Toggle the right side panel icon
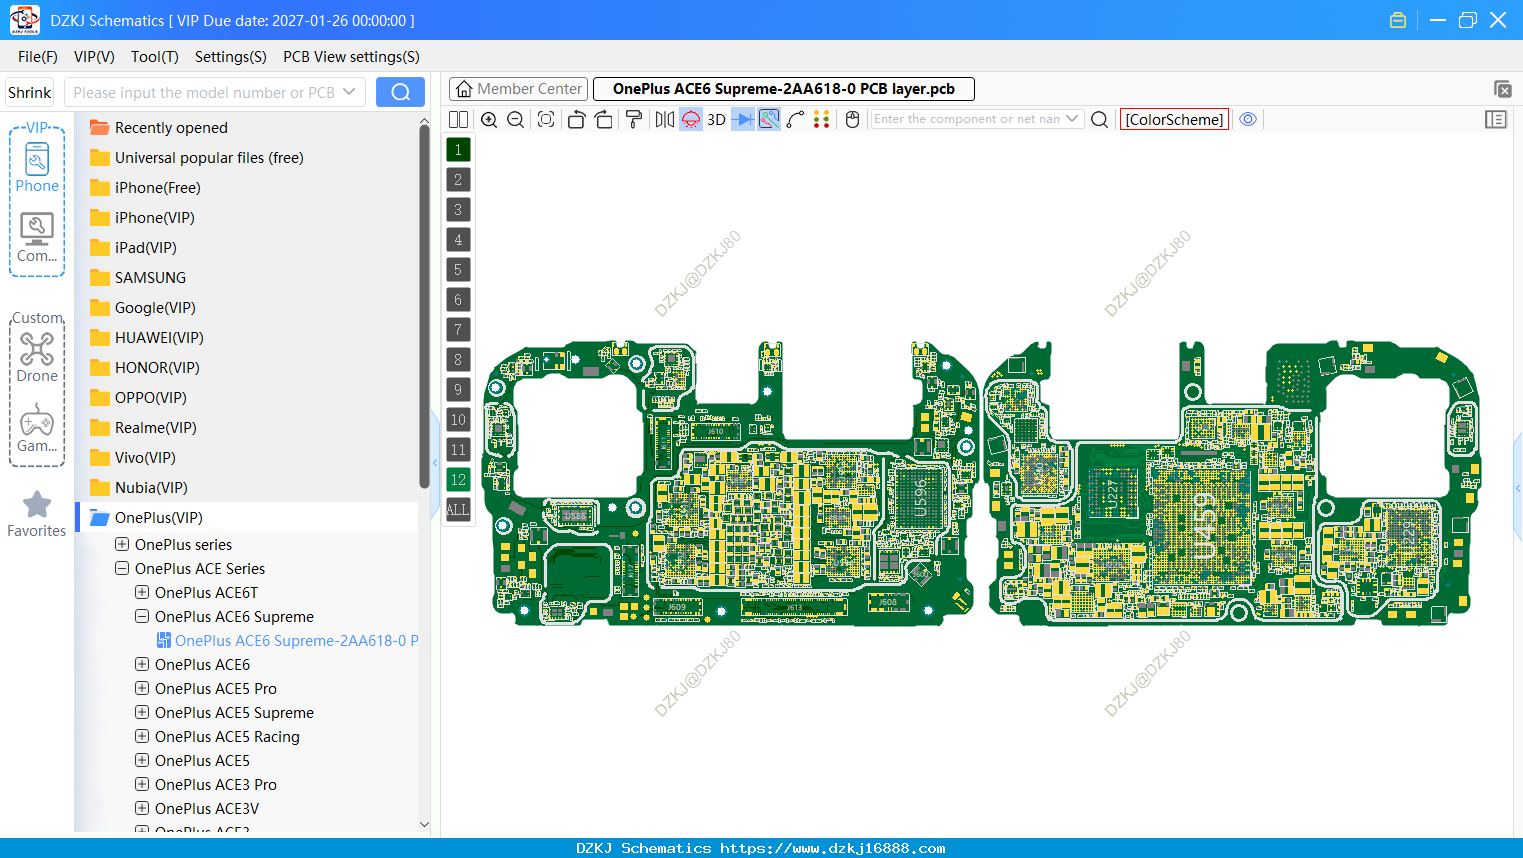 click(1496, 119)
